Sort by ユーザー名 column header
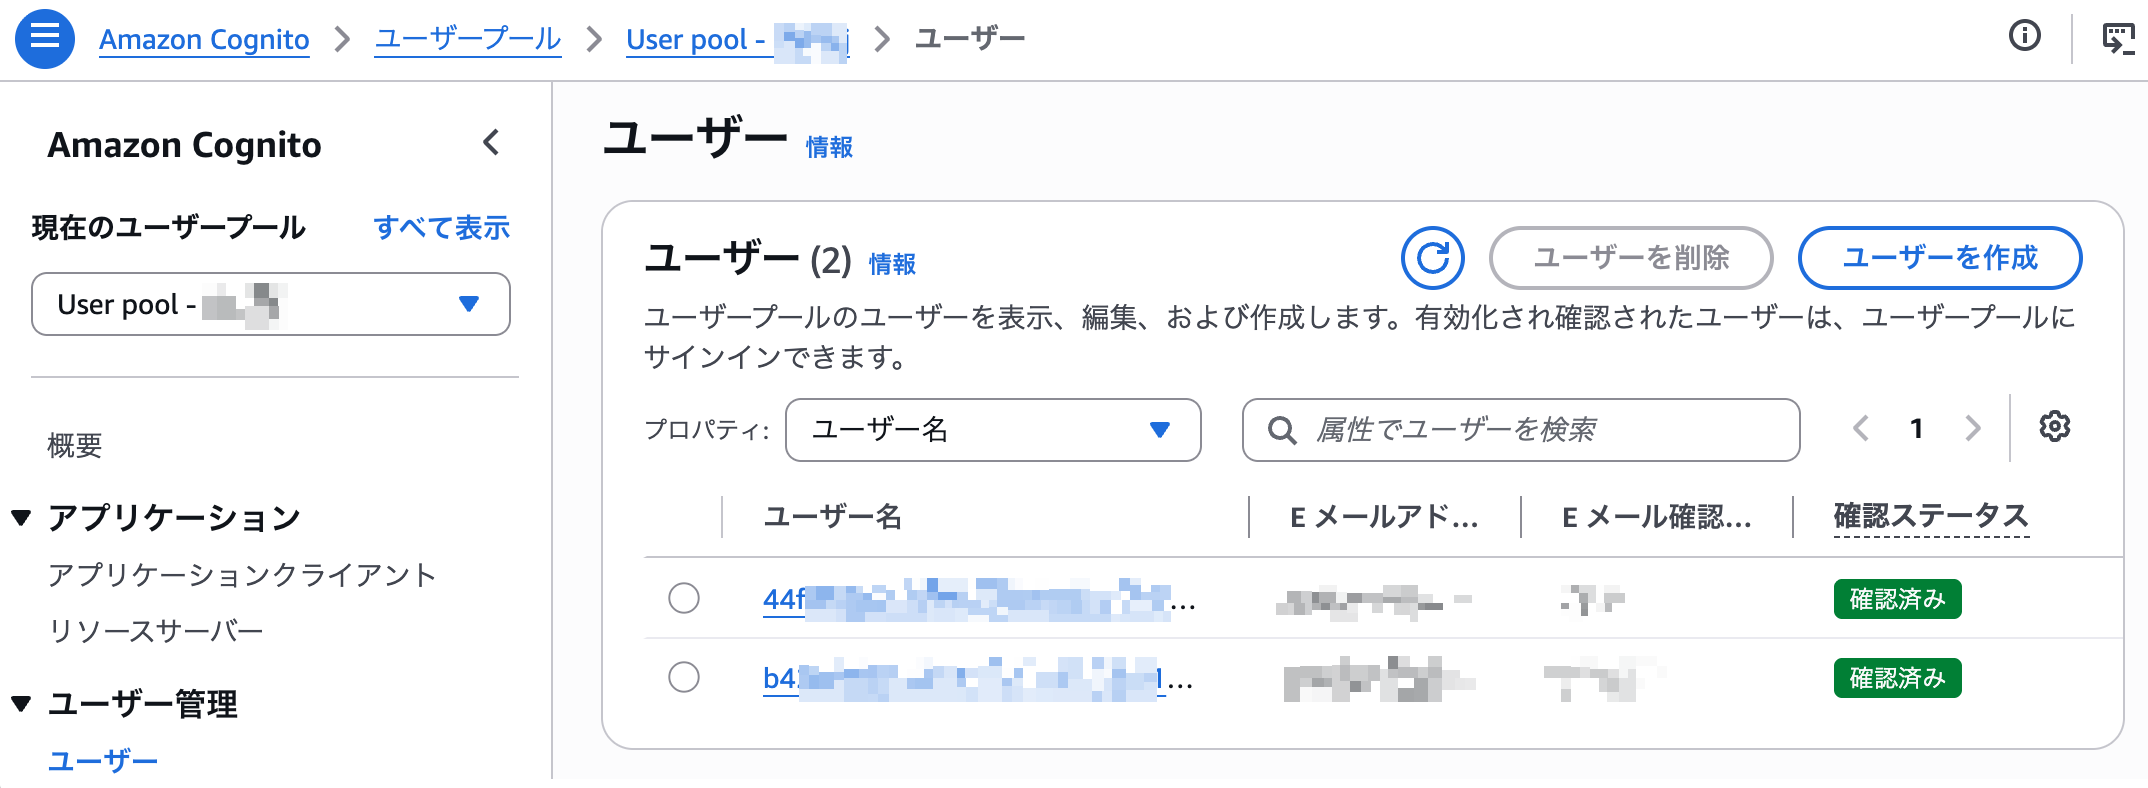This screenshot has width=2148, height=788. click(833, 517)
